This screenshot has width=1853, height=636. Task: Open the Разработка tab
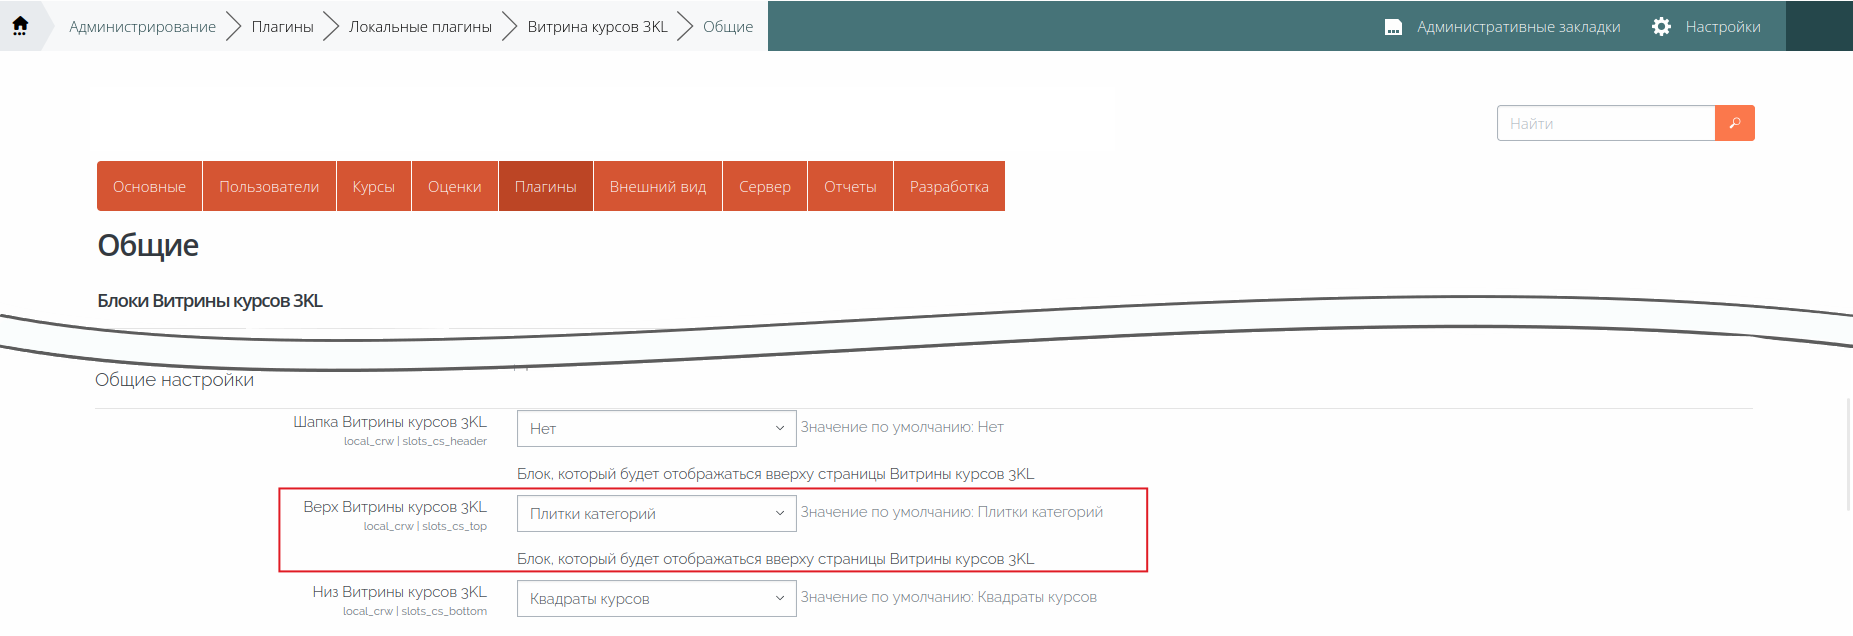point(948,187)
